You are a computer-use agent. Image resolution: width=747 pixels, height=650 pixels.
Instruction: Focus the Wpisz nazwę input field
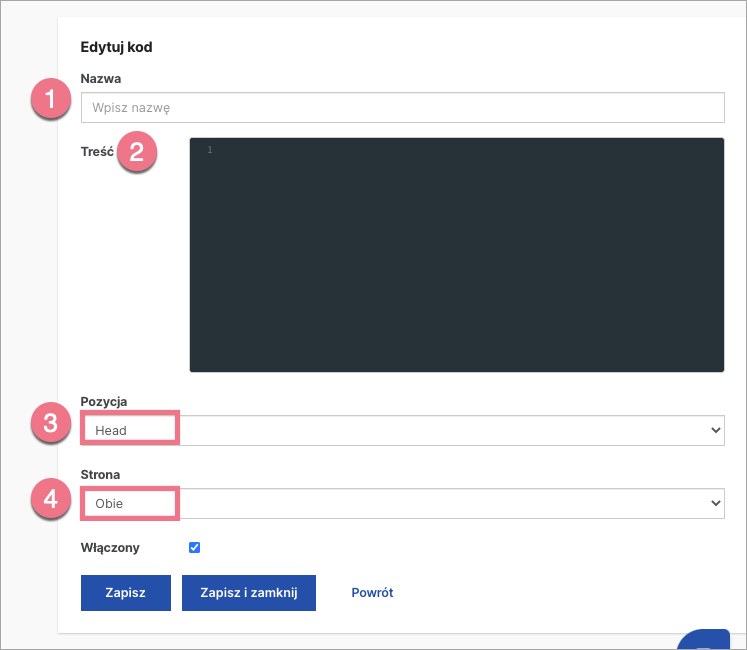(402, 107)
